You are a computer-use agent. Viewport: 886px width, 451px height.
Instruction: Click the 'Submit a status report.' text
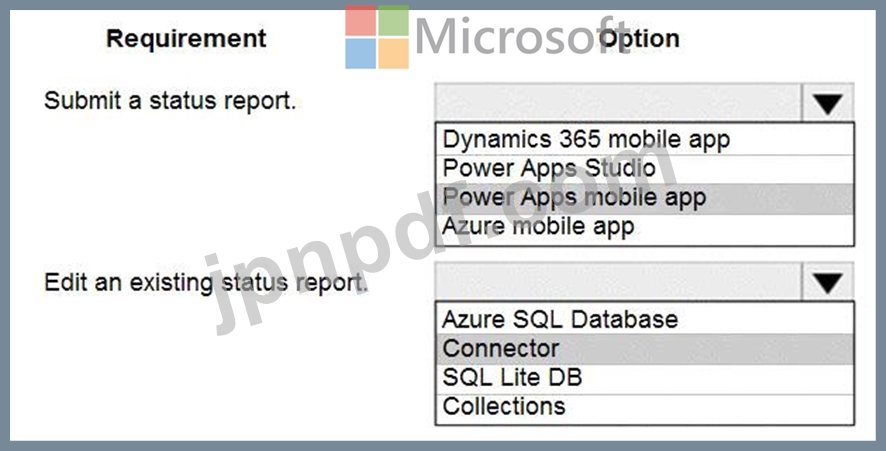(170, 101)
